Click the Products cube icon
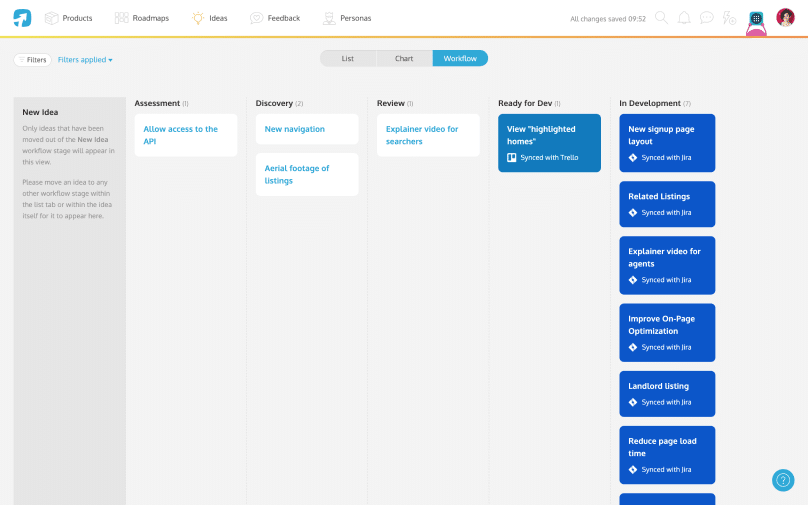 tap(52, 18)
